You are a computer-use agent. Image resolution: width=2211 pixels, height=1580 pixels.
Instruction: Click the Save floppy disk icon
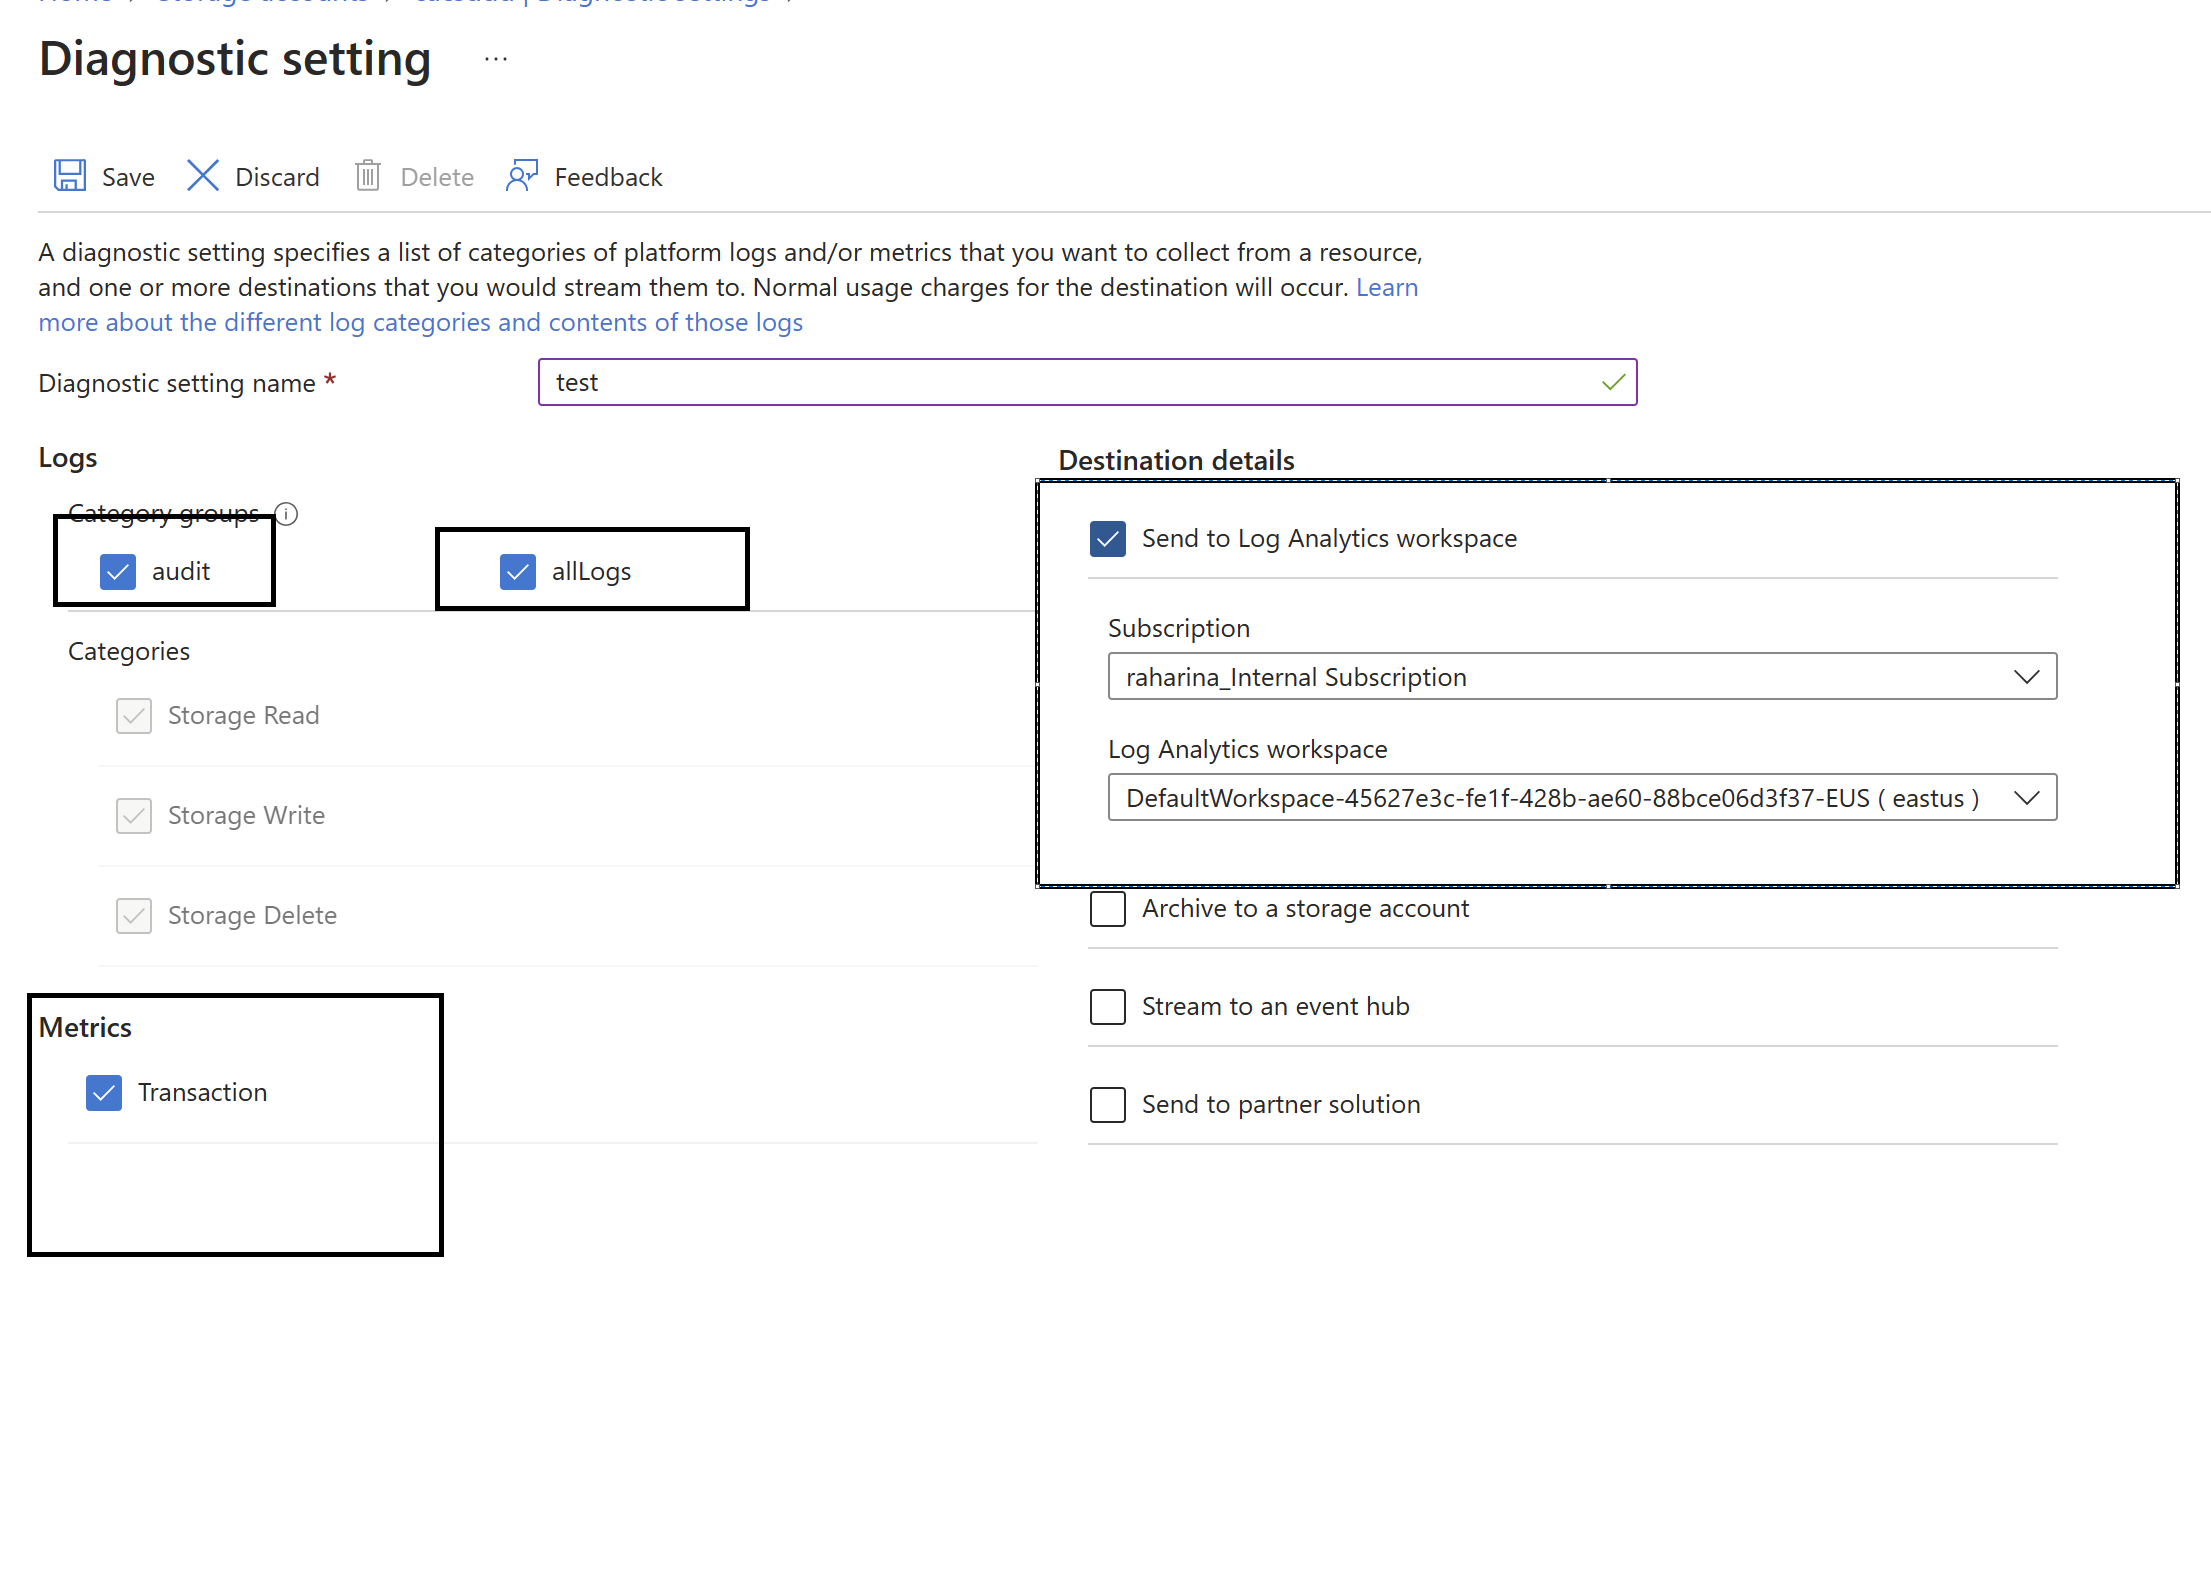point(69,176)
